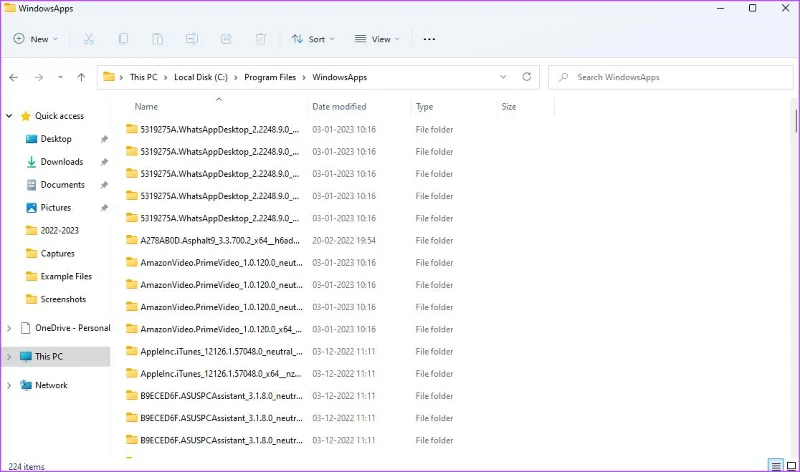Click This PC in the address bar
Viewport: 800px width, 472px height.
143,78
